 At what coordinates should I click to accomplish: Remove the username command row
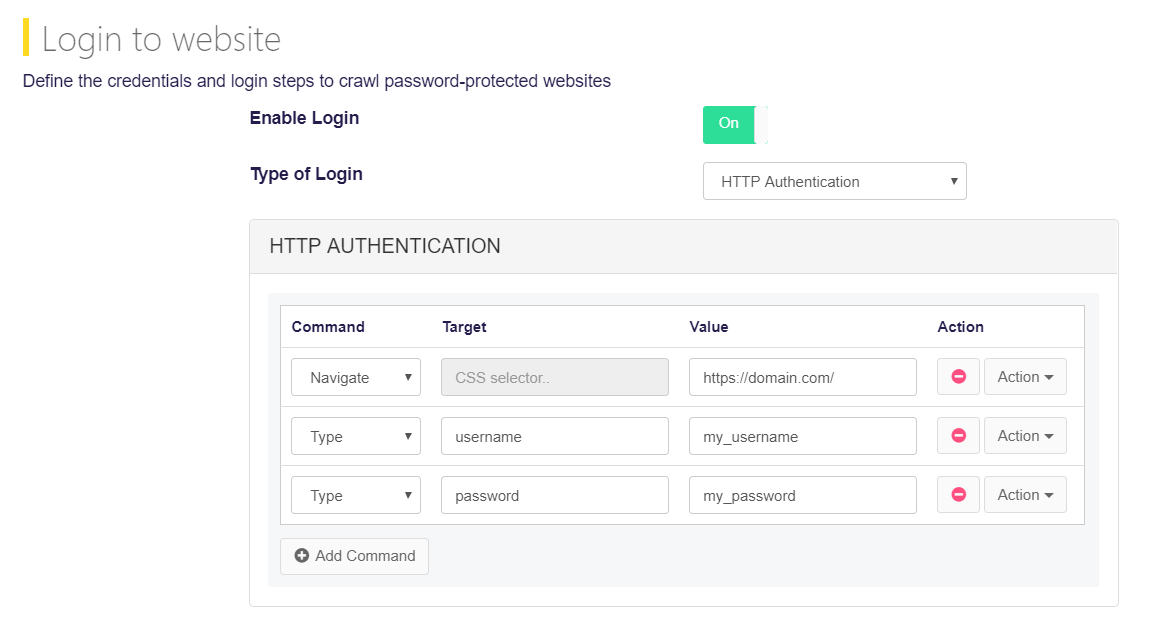958,436
